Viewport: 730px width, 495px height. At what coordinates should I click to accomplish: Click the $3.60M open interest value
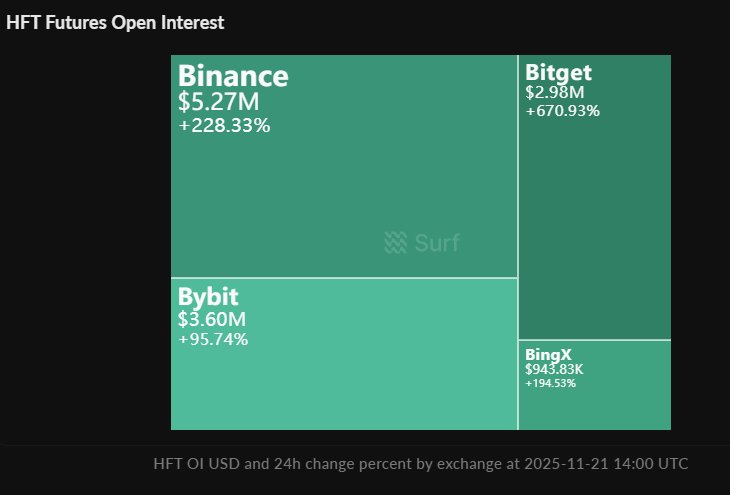coord(211,320)
